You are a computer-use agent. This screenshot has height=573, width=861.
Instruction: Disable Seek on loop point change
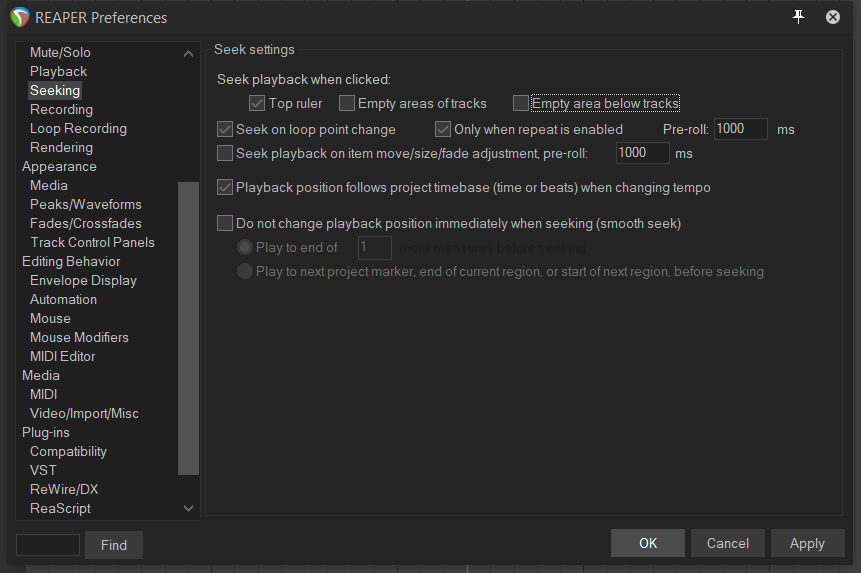point(225,129)
